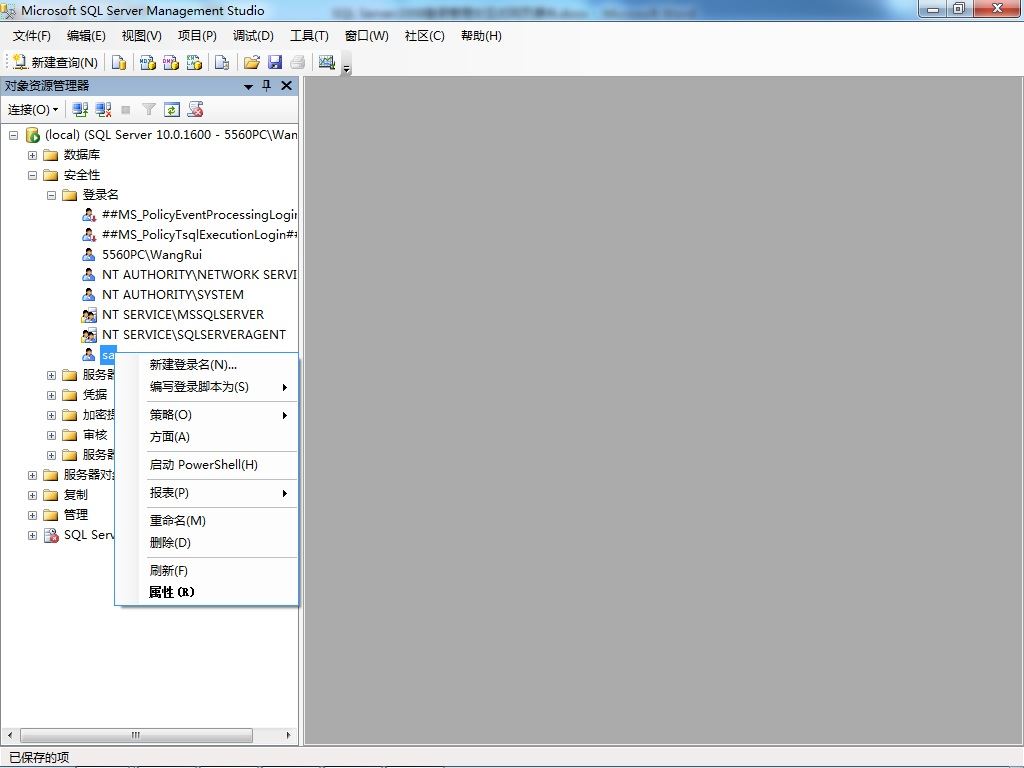Screen dimensions: 1024x768
Task: Click the horizontal scrollbar right arrow
Action: tap(288, 735)
